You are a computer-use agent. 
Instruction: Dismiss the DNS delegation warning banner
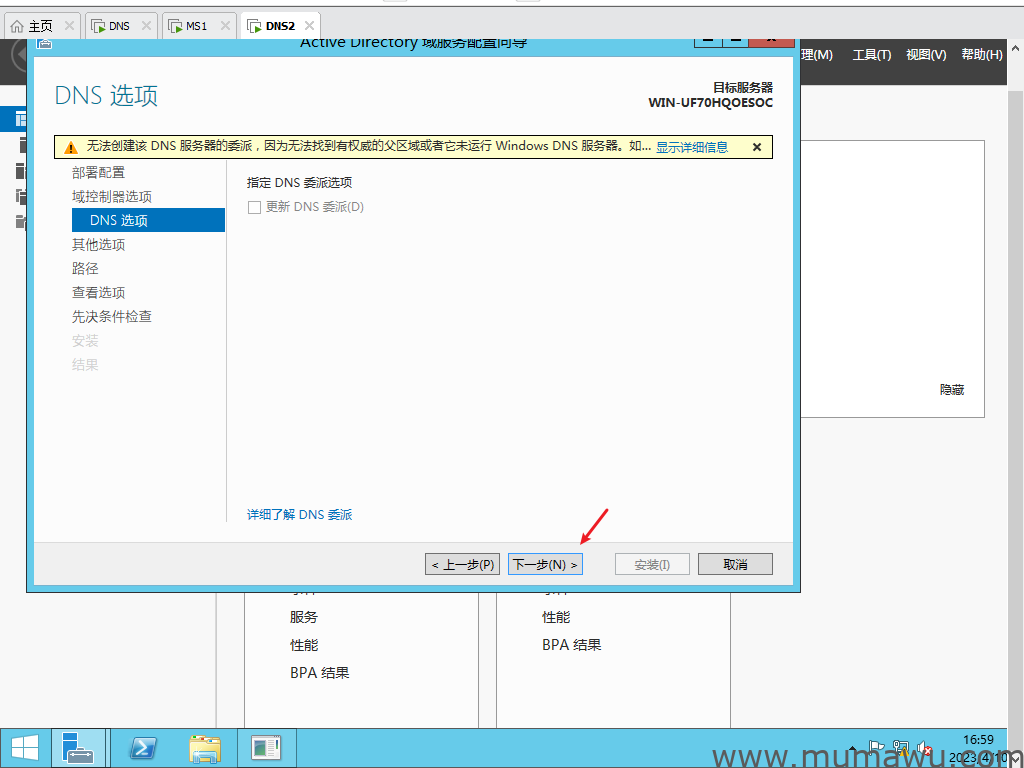(x=757, y=147)
